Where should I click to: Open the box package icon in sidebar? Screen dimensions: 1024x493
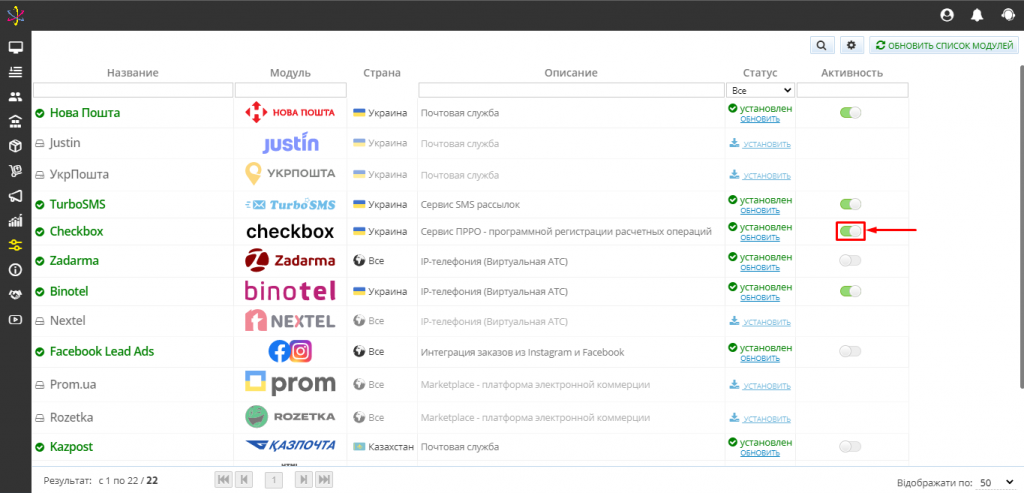[x=15, y=146]
